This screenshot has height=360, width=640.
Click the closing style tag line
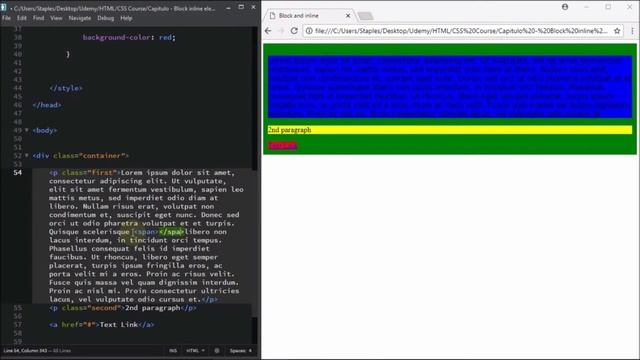(x=66, y=88)
